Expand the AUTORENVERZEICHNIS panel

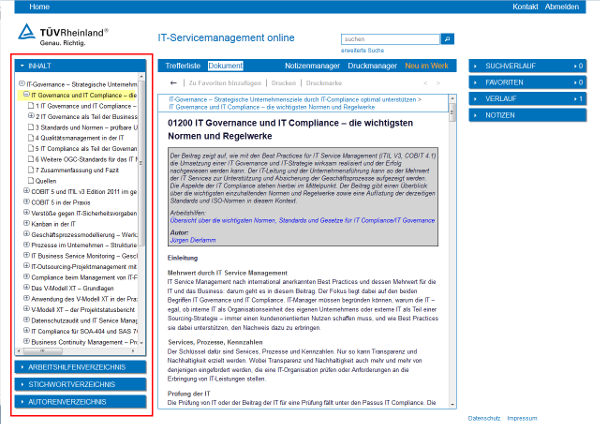coord(80,402)
